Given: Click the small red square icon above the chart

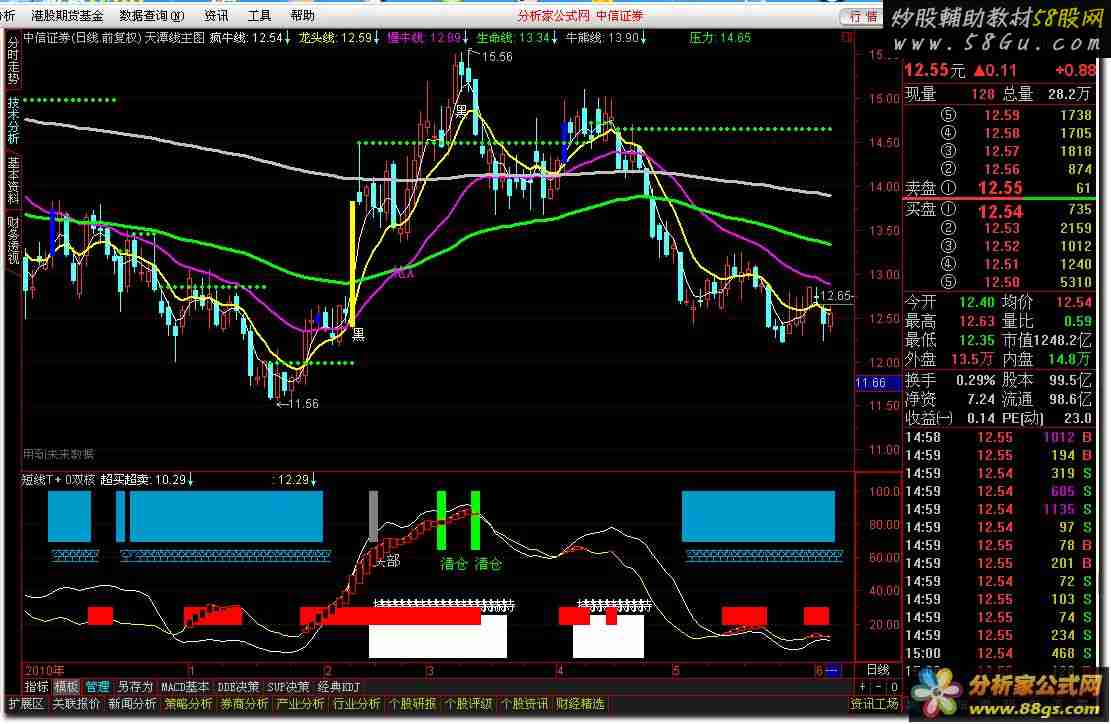Looking at the screenshot, I should pos(847,38).
